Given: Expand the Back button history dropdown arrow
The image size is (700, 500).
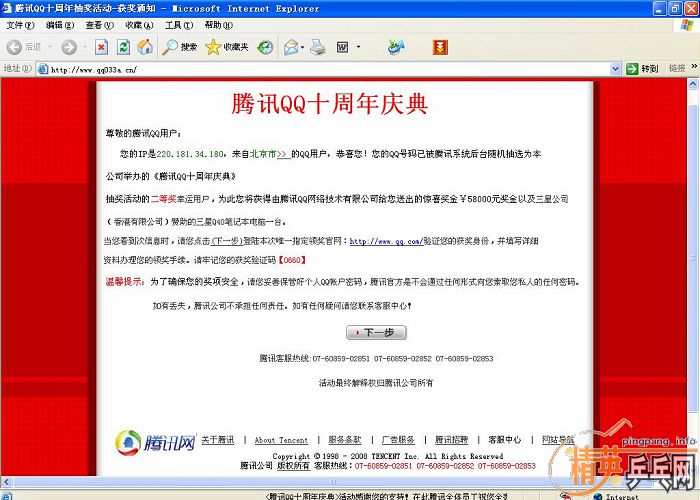Looking at the screenshot, I should [x=50, y=47].
